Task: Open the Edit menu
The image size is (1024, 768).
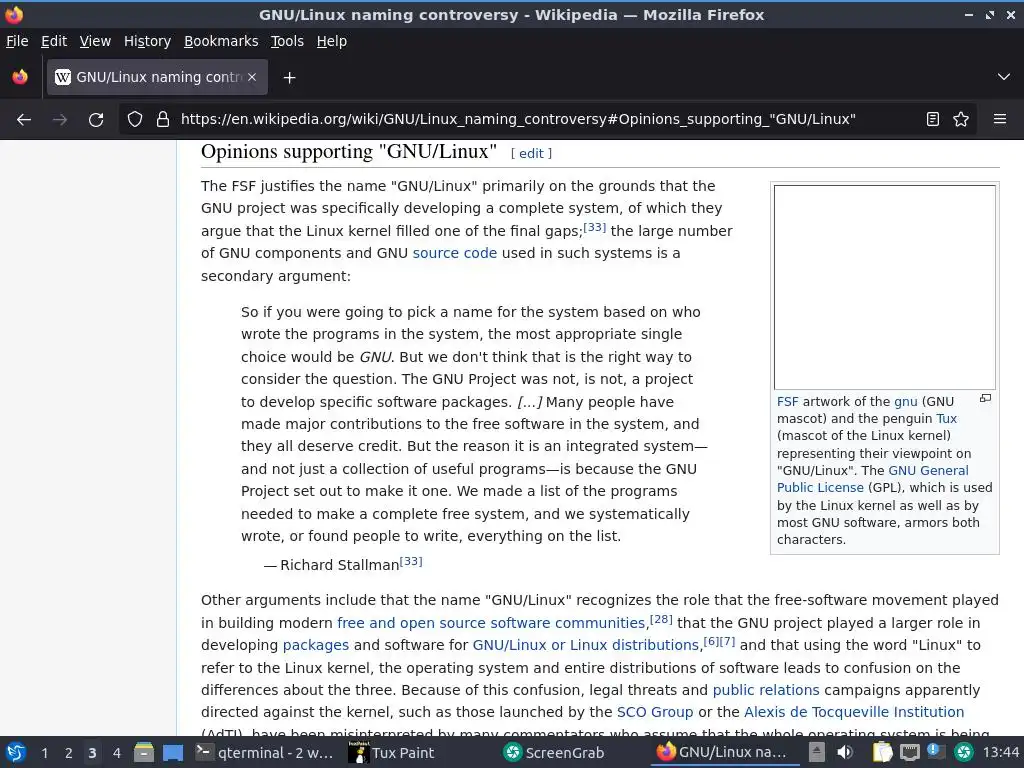Action: 54,41
